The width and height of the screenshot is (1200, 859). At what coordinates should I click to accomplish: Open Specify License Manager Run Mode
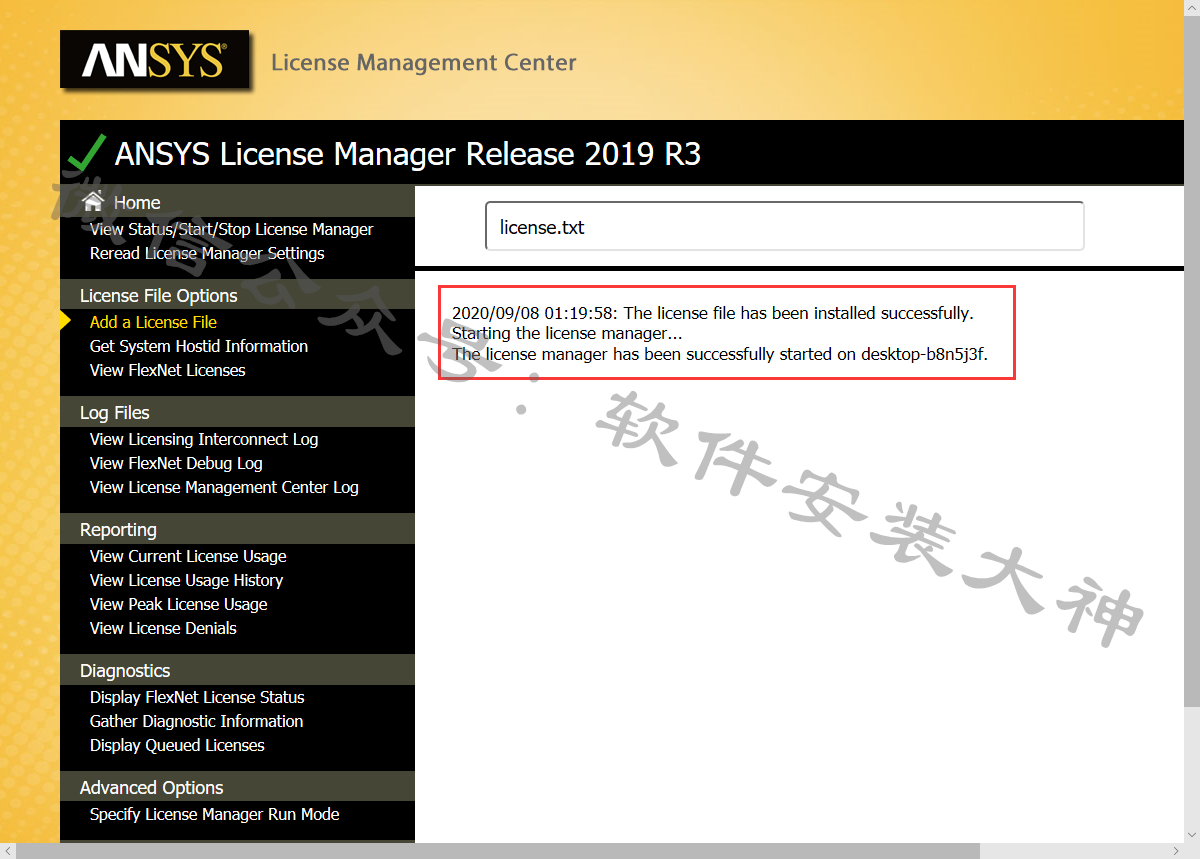214,814
